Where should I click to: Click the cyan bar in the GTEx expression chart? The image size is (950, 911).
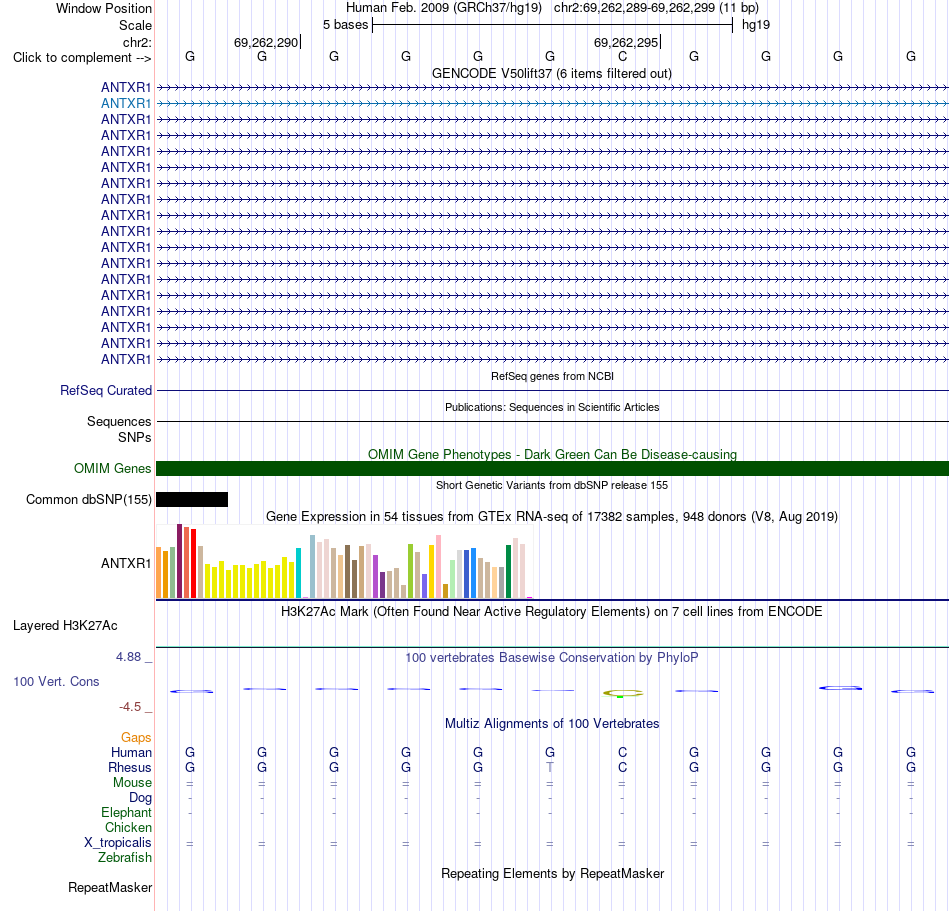(x=298, y=573)
